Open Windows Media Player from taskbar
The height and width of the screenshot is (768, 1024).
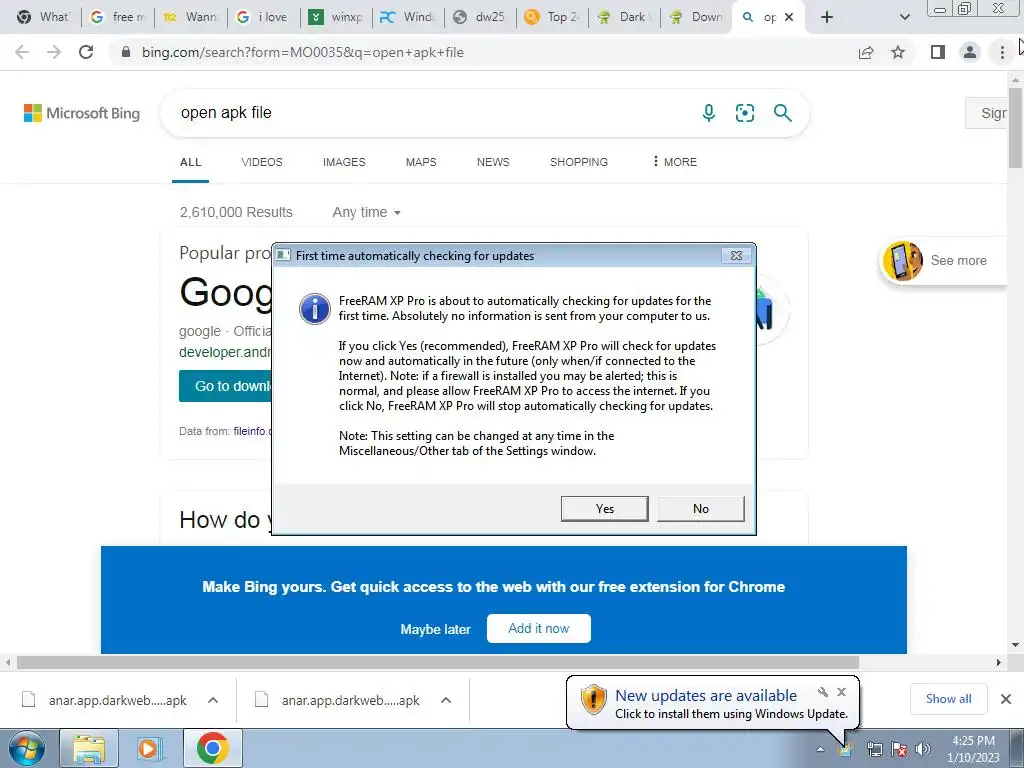pos(149,748)
